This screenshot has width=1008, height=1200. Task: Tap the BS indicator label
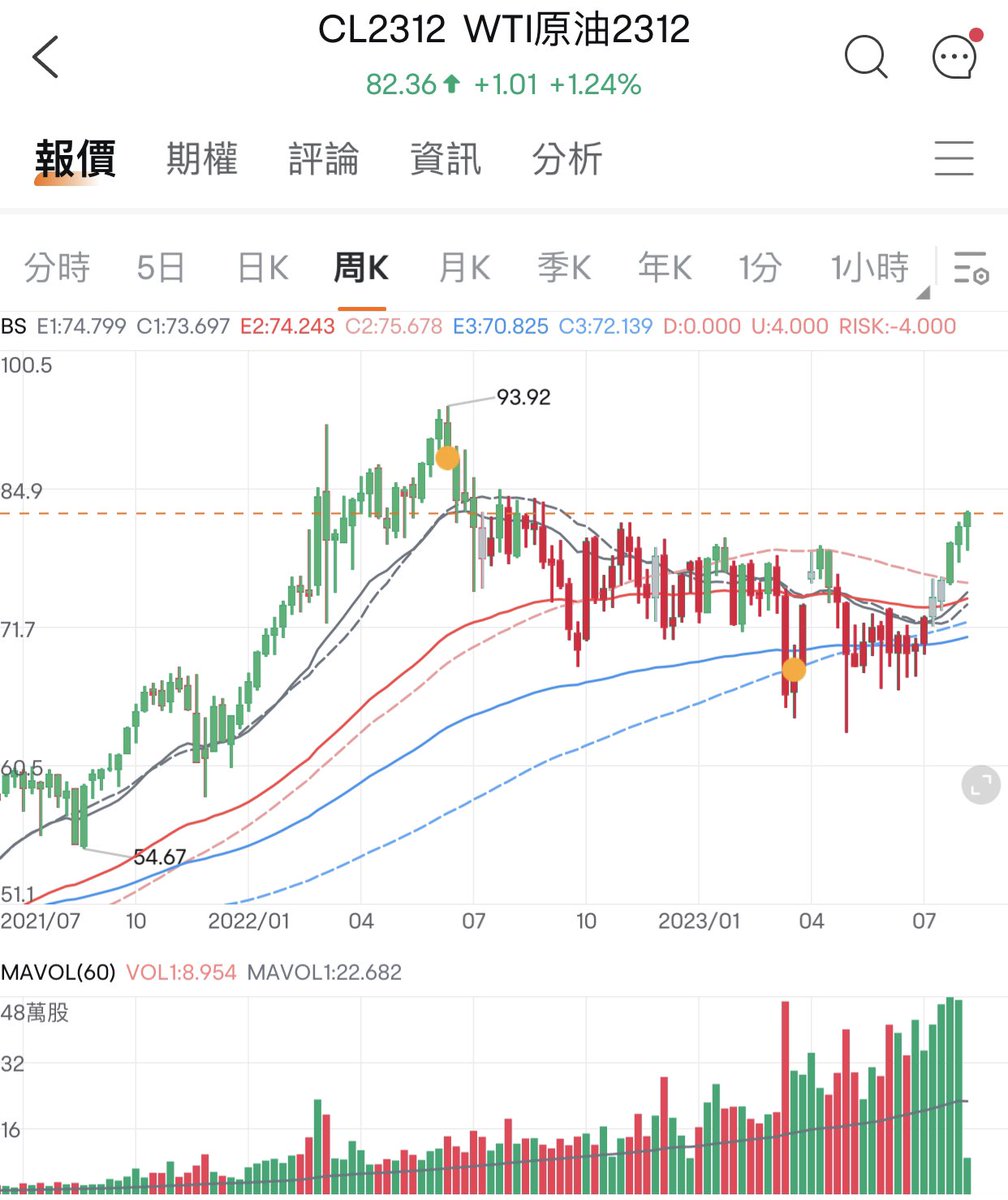click(x=13, y=326)
